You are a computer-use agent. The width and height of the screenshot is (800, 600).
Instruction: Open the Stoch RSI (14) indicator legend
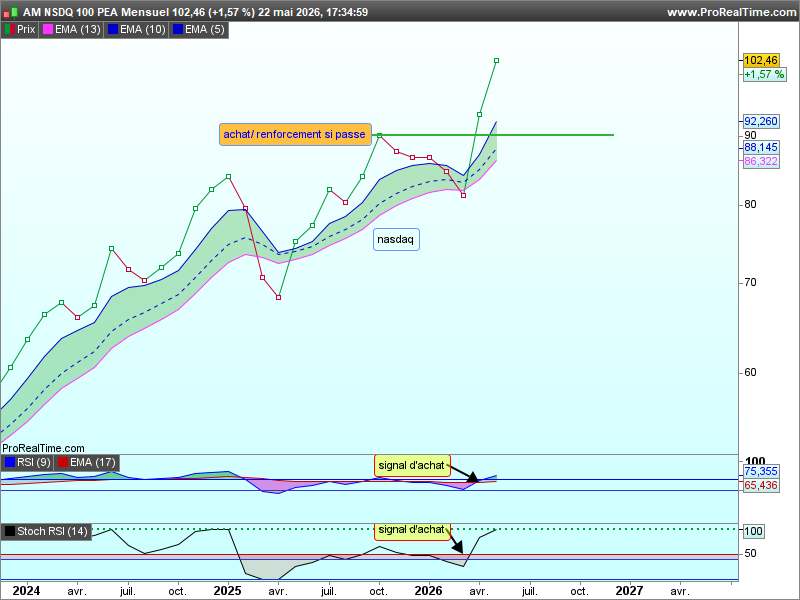46,531
